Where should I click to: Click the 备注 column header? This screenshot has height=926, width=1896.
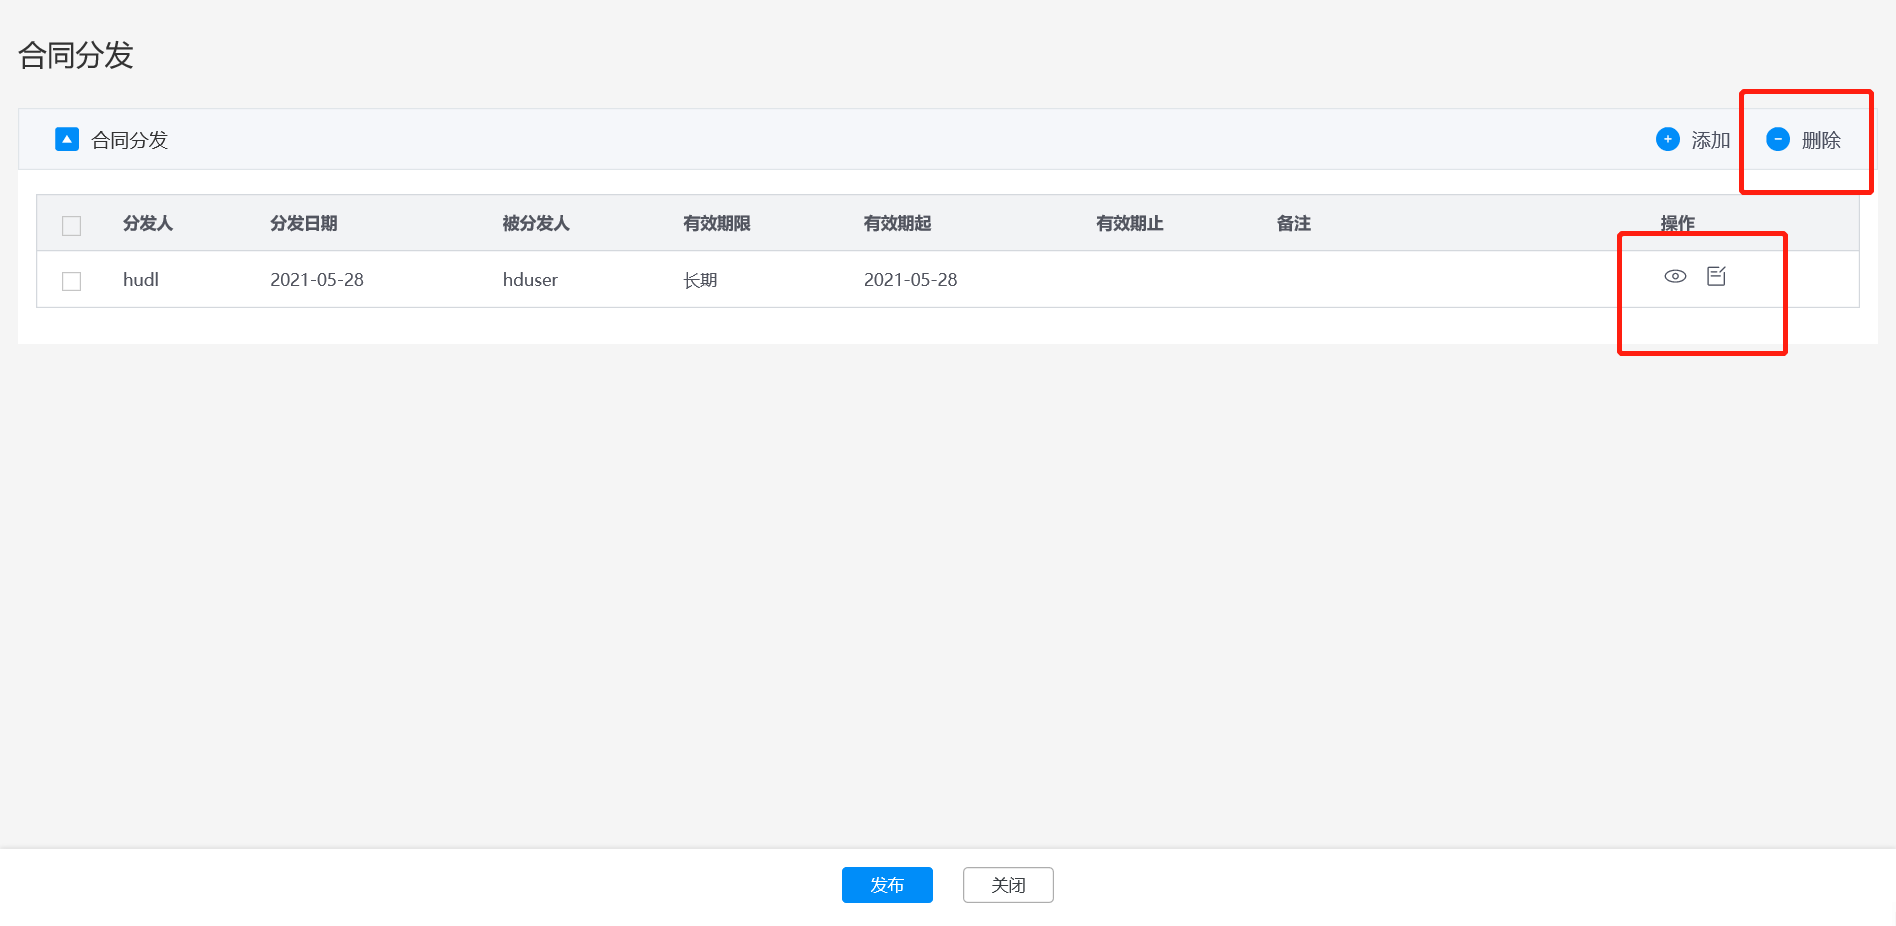point(1294,223)
